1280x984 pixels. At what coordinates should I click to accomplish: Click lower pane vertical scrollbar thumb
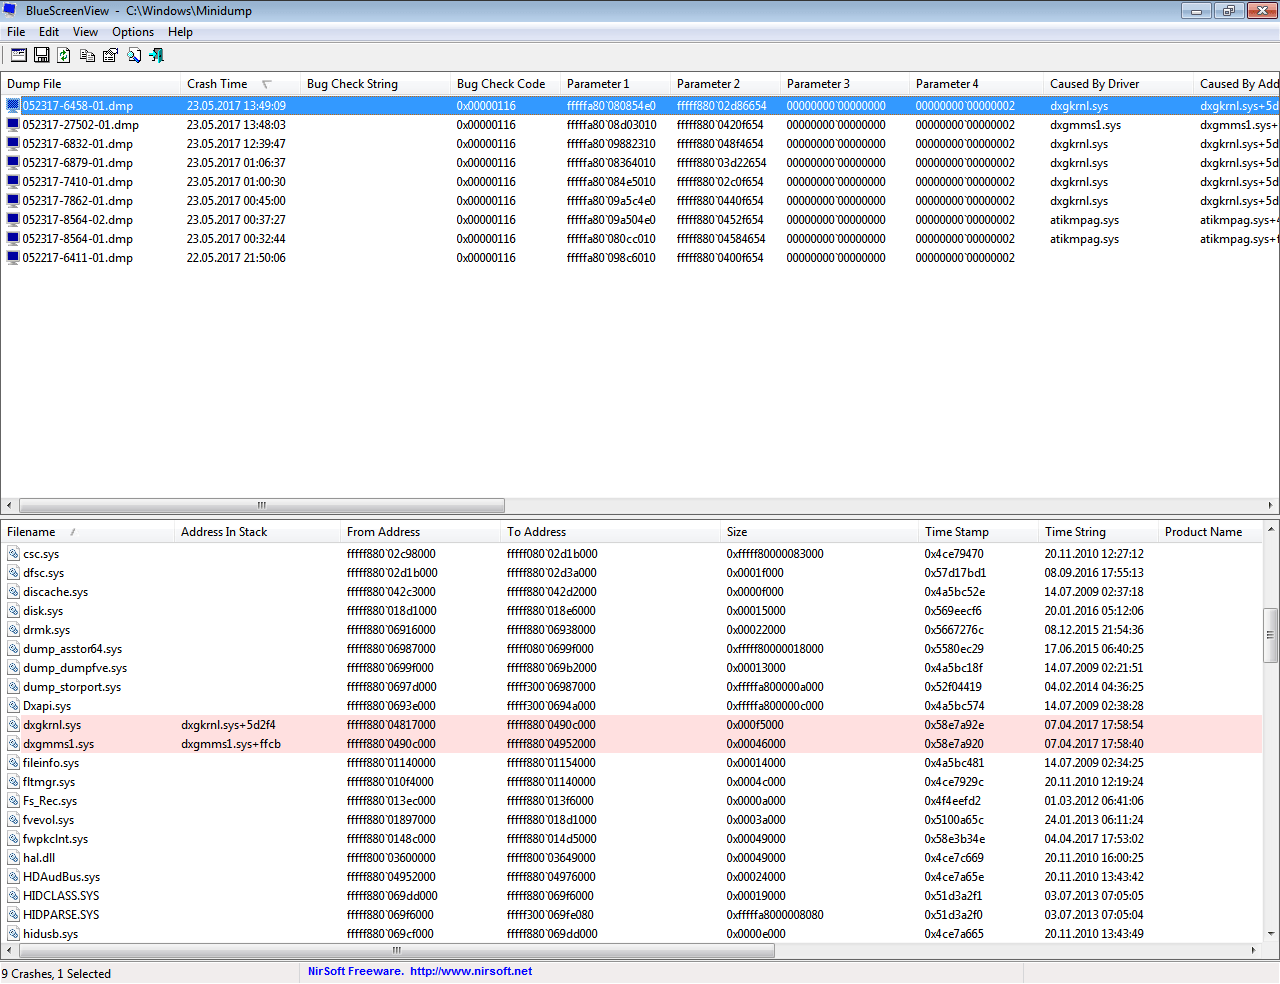[x=1271, y=635]
